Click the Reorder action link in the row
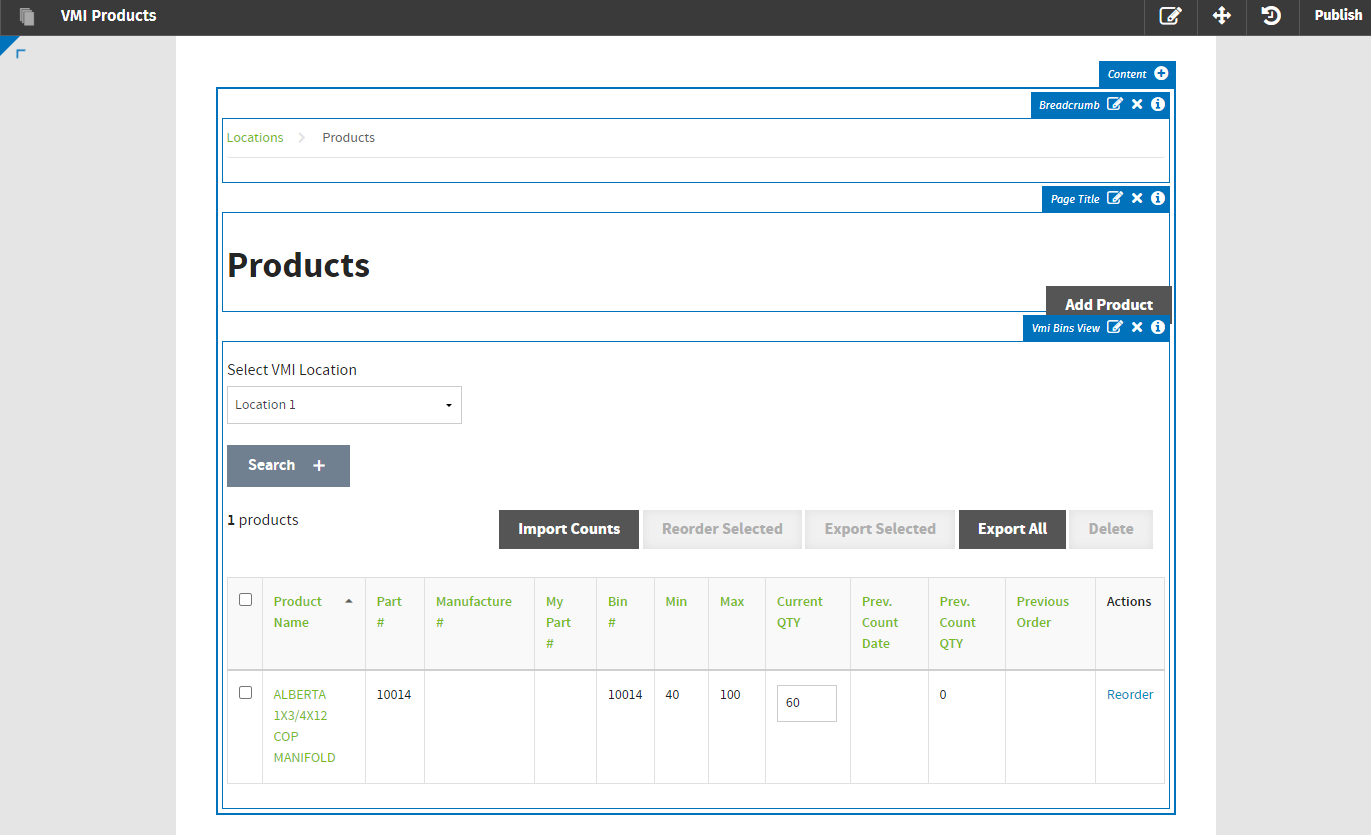The image size is (1371, 835). point(1130,694)
